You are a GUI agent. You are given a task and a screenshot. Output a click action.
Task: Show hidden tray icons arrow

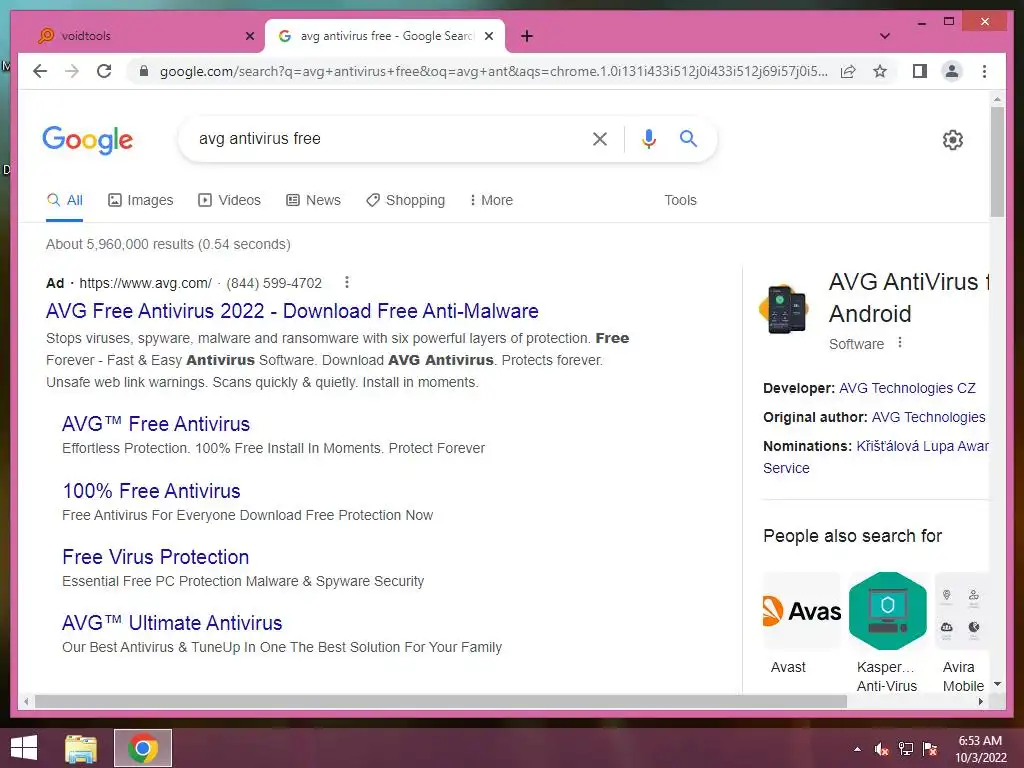[x=857, y=749]
